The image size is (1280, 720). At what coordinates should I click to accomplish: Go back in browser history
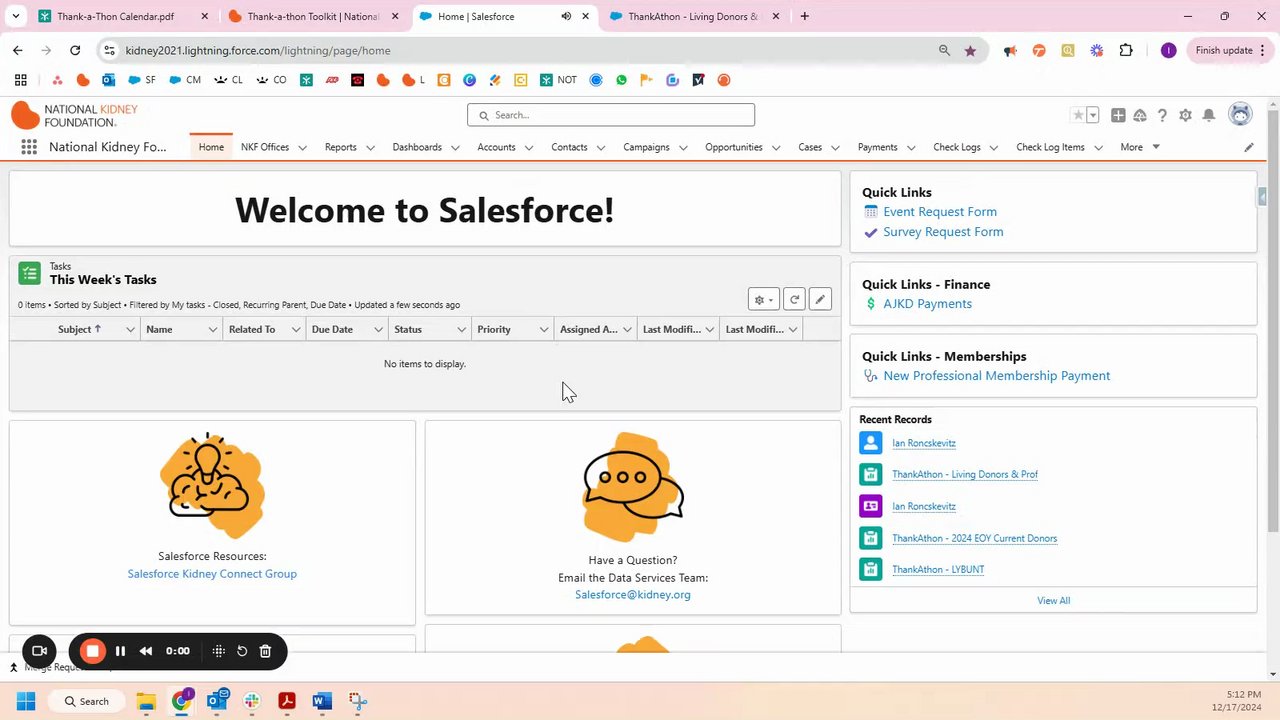(x=18, y=50)
